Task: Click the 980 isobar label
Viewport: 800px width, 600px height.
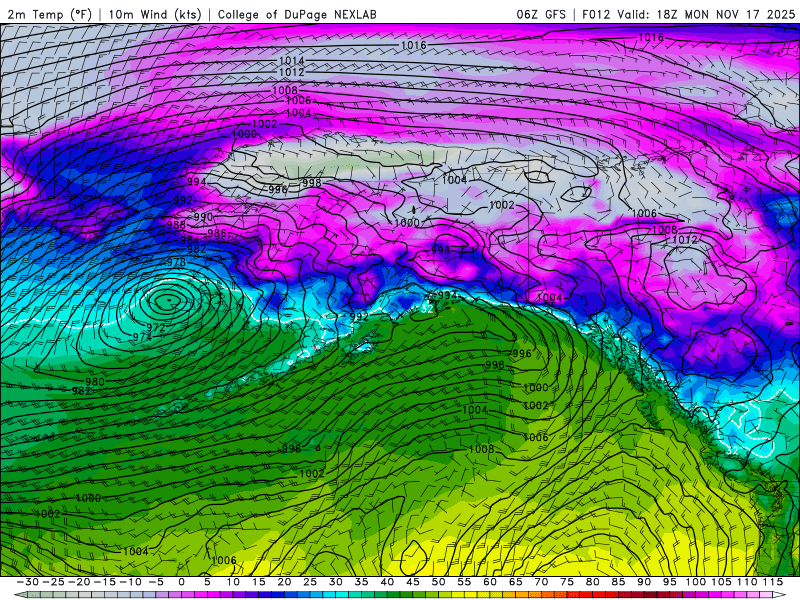Action: (x=95, y=381)
